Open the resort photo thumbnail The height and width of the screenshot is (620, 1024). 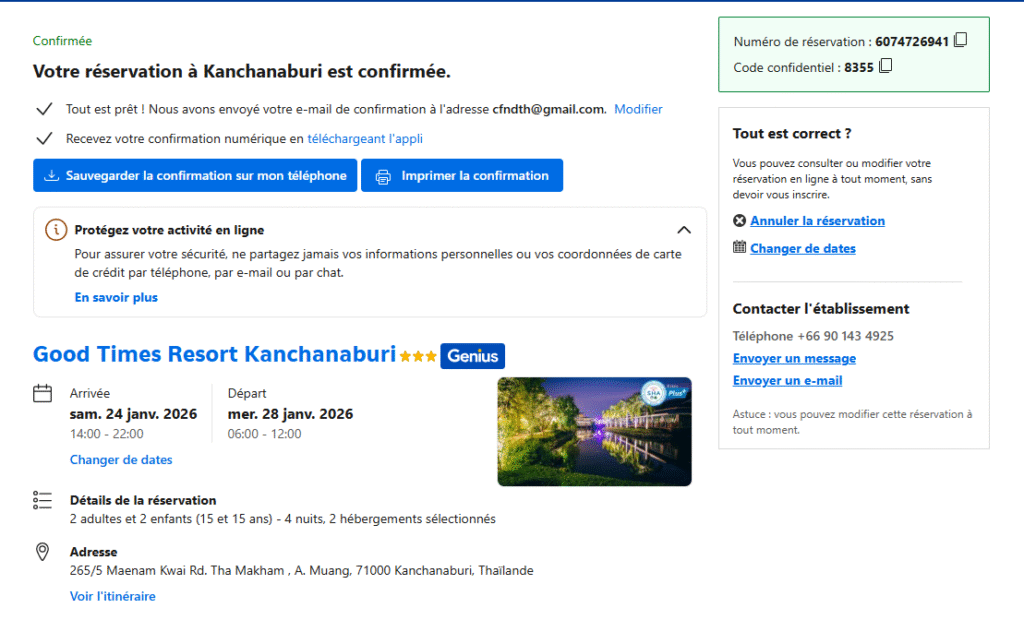point(594,431)
